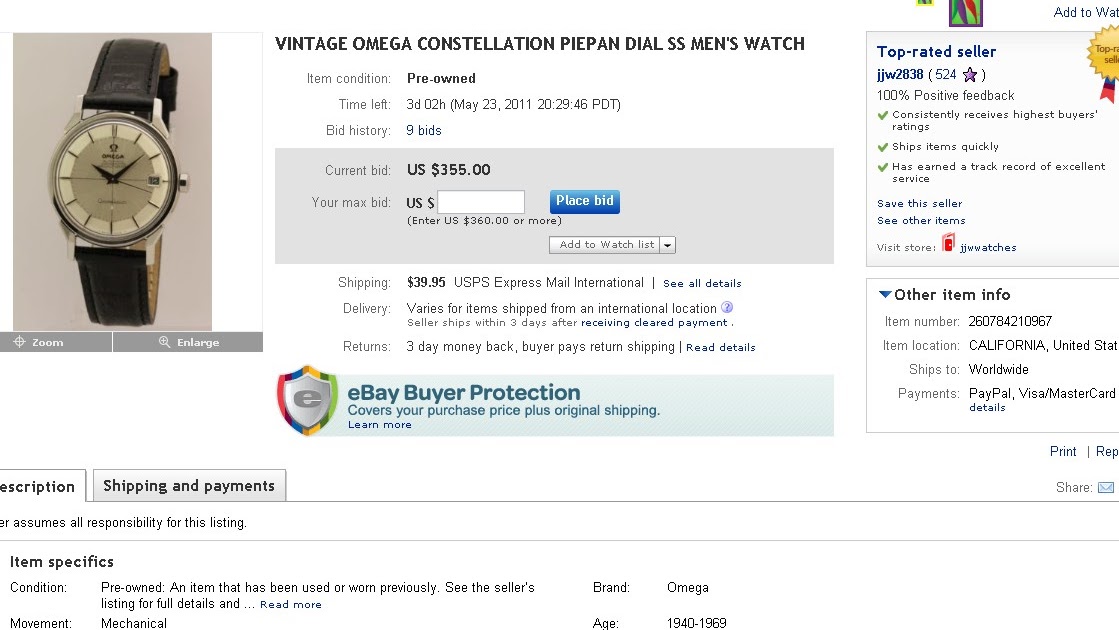Click the Enlarge icon under the watch image
The image size is (1119, 630).
[165, 341]
